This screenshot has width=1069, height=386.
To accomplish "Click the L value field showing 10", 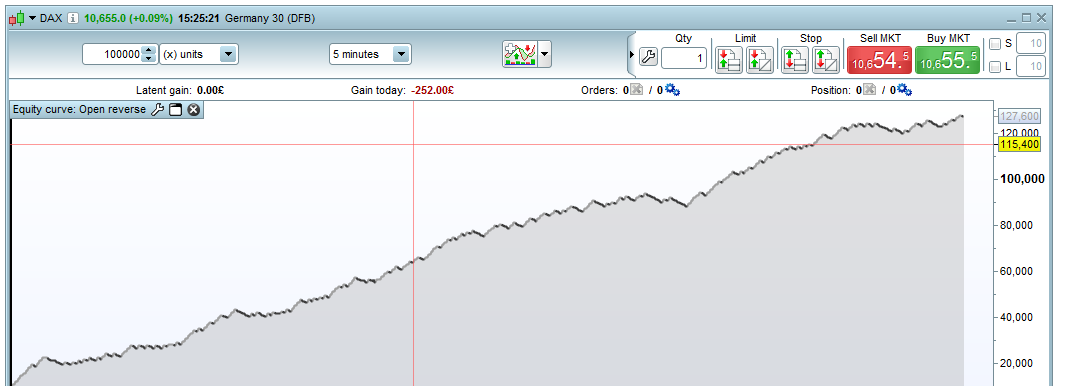I will (x=1031, y=66).
